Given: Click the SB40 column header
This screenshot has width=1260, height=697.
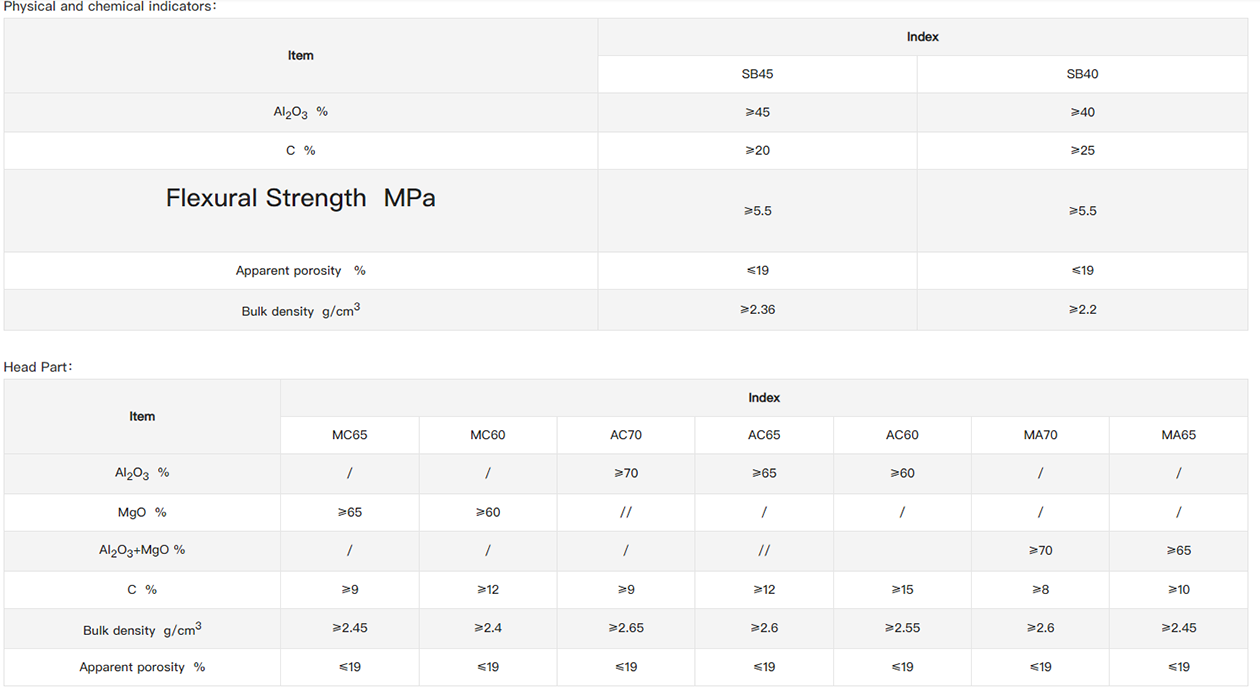Looking at the screenshot, I should [1082, 74].
